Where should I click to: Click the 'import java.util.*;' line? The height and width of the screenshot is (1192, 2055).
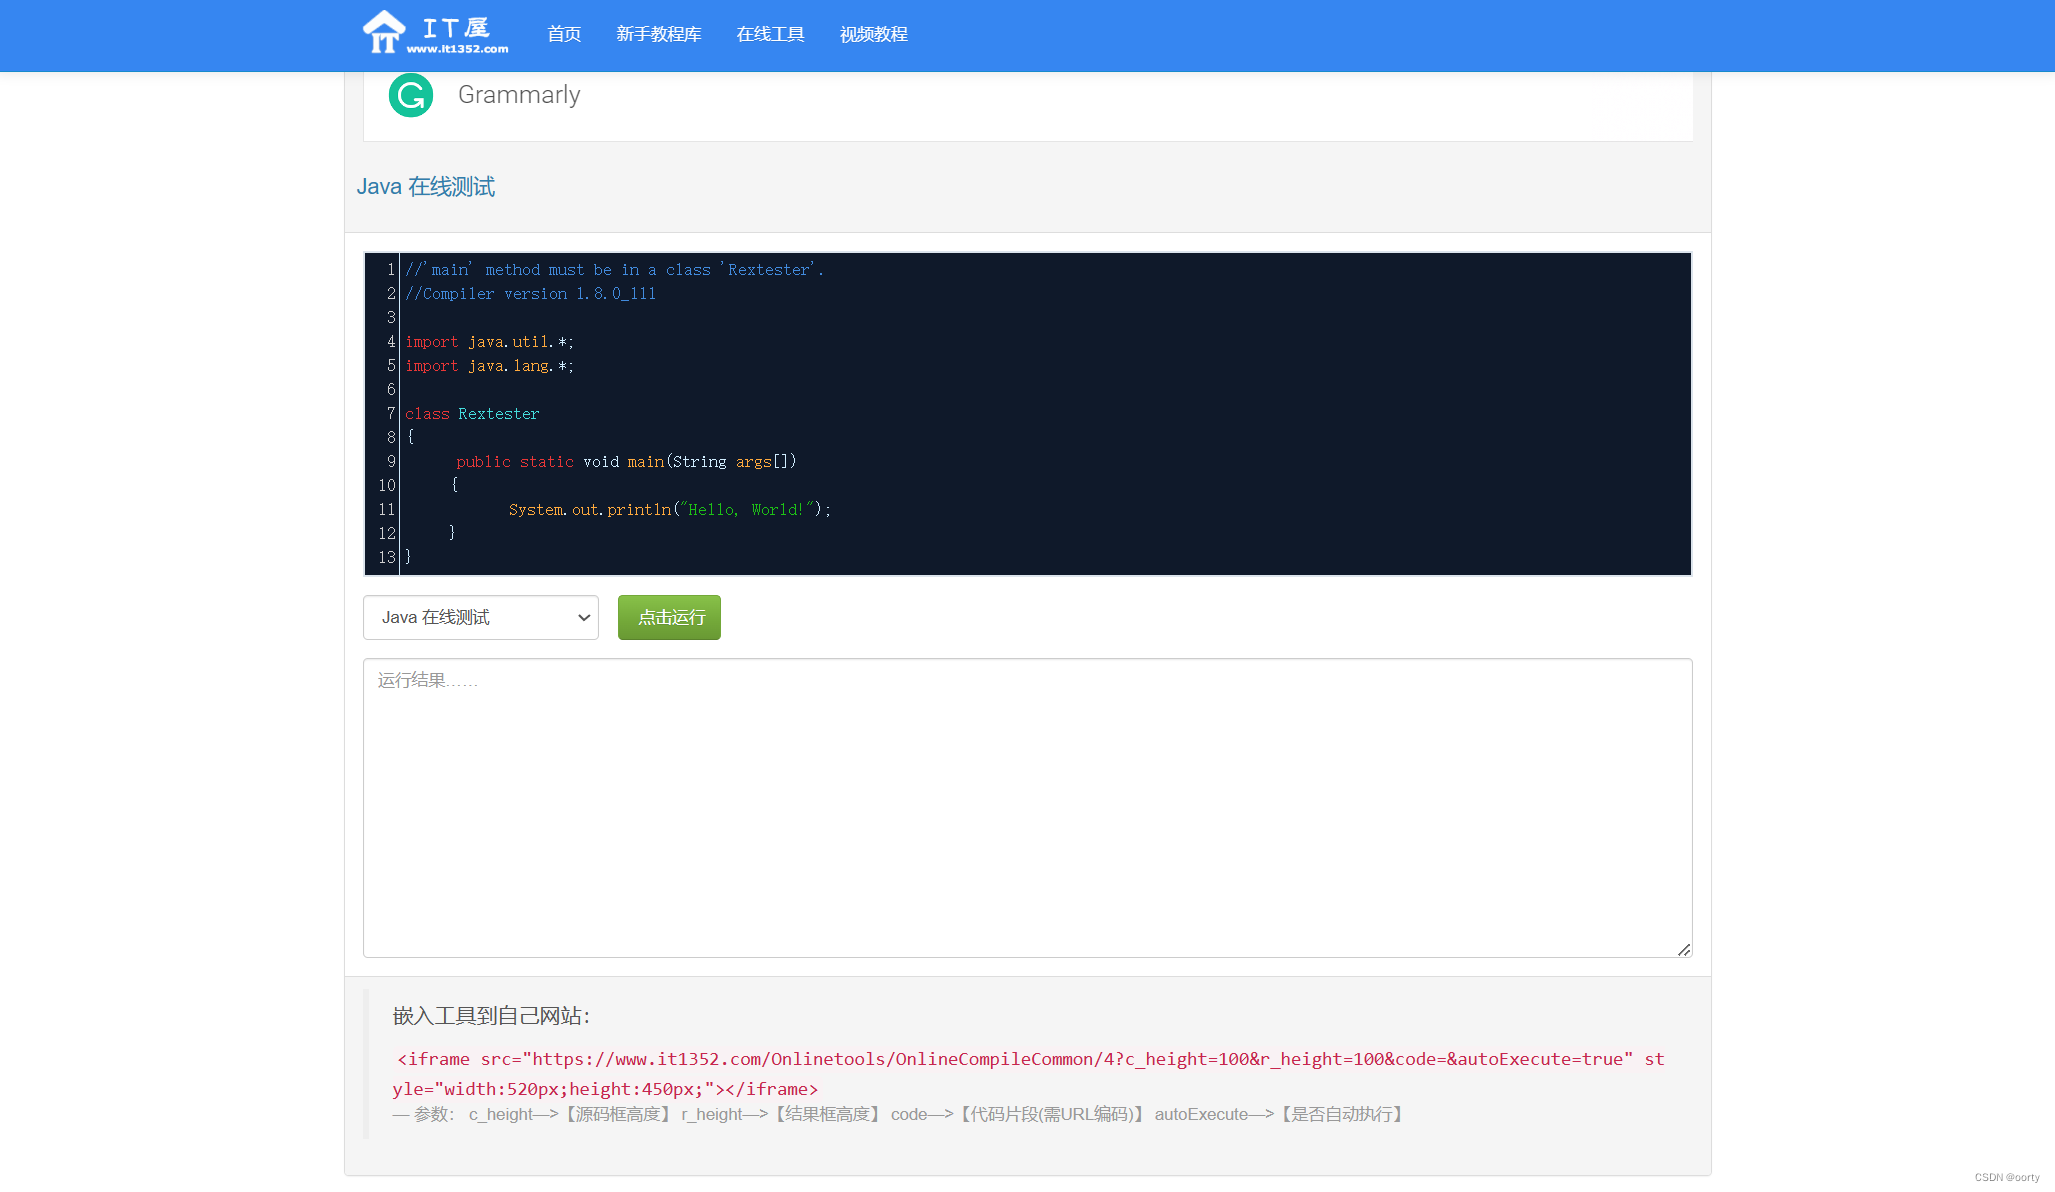click(x=490, y=342)
